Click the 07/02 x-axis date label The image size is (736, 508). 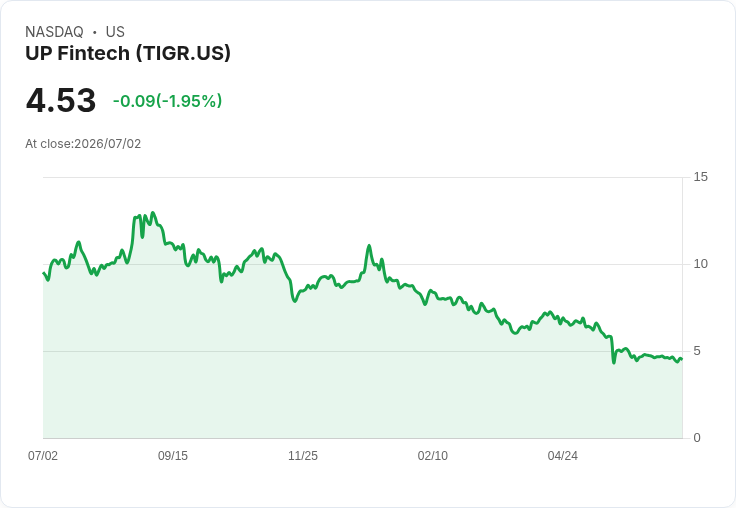pos(43,456)
